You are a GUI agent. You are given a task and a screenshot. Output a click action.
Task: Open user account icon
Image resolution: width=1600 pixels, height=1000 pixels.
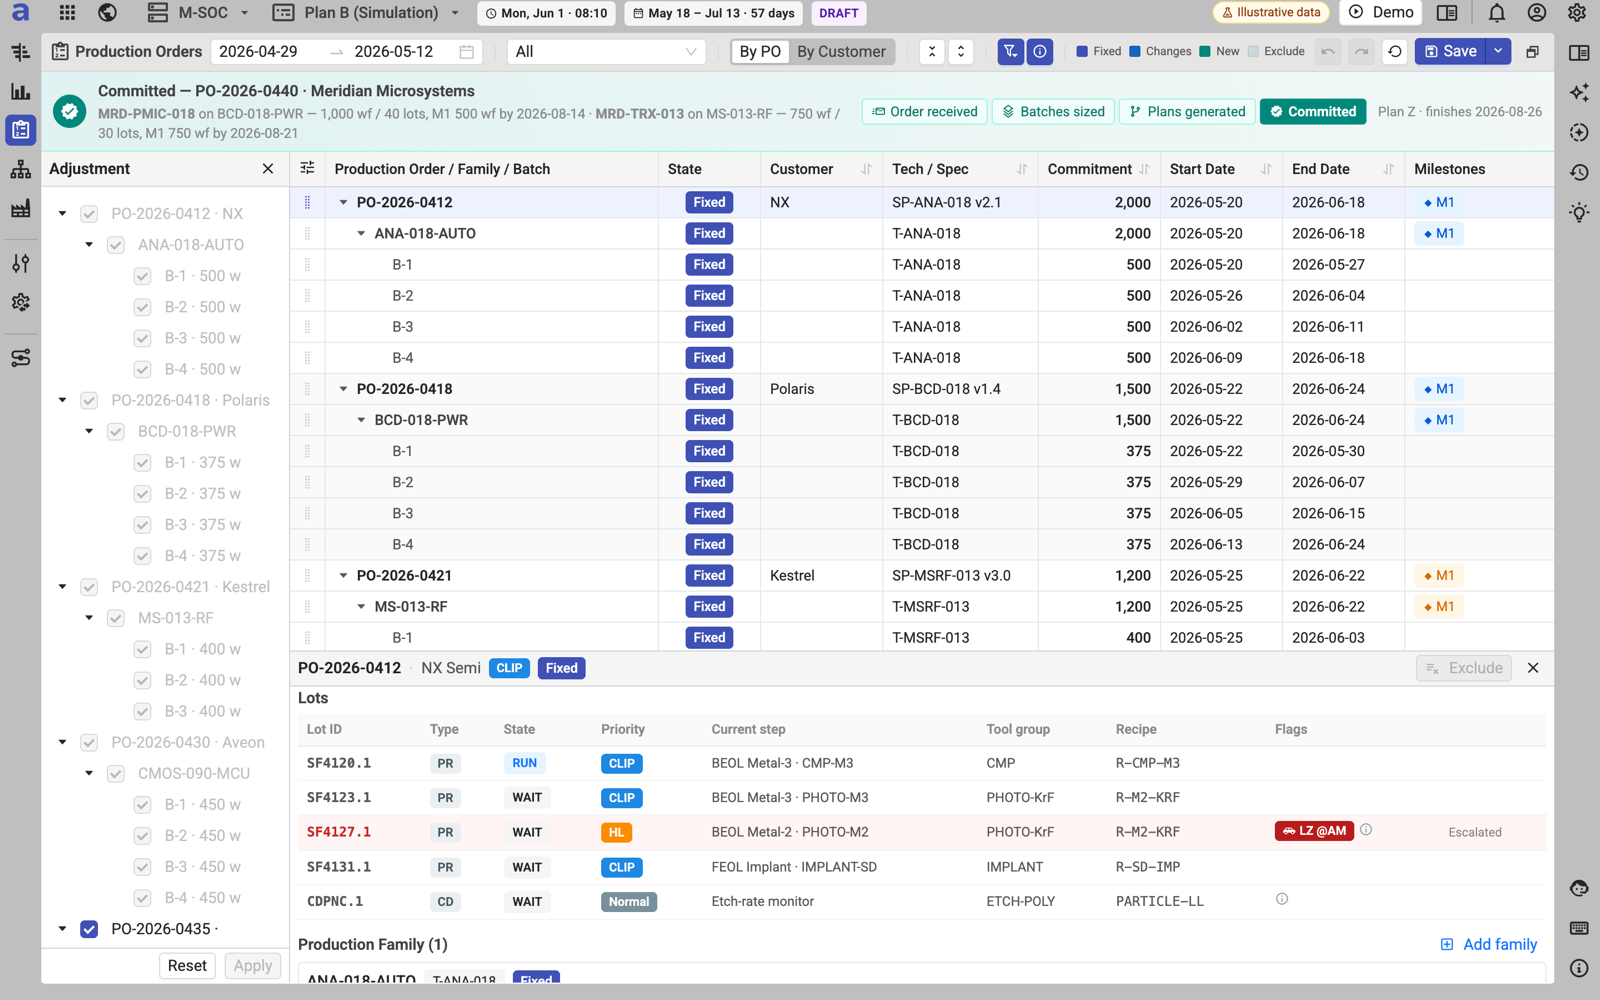[1537, 13]
